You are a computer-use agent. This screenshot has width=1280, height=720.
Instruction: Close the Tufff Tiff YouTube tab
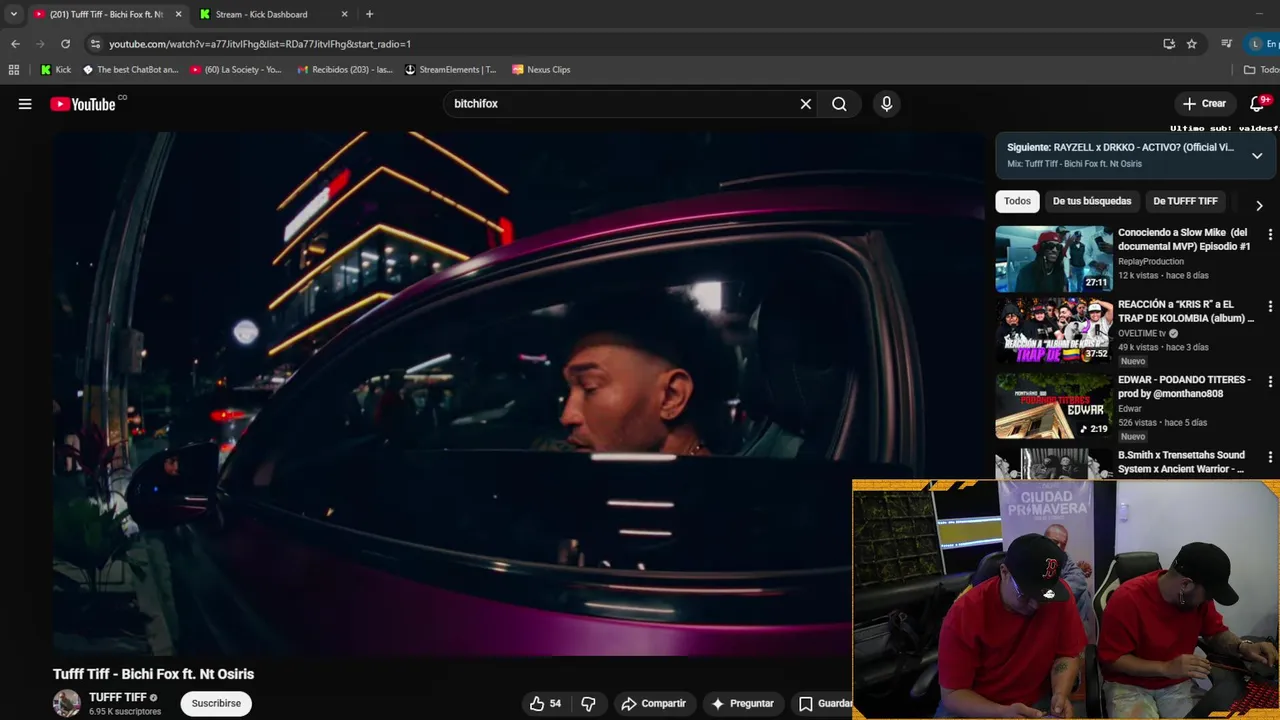178,14
